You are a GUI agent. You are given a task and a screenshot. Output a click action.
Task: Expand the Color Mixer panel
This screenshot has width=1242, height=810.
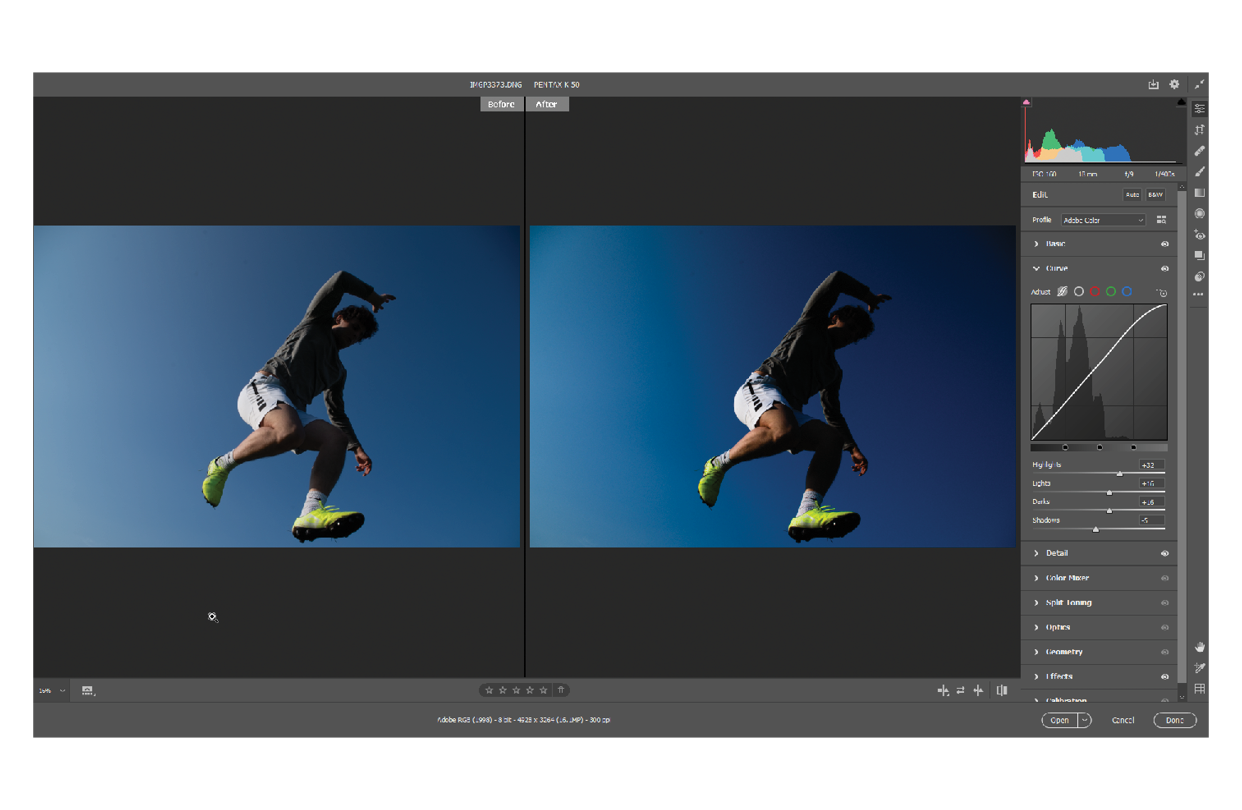[x=1036, y=578]
